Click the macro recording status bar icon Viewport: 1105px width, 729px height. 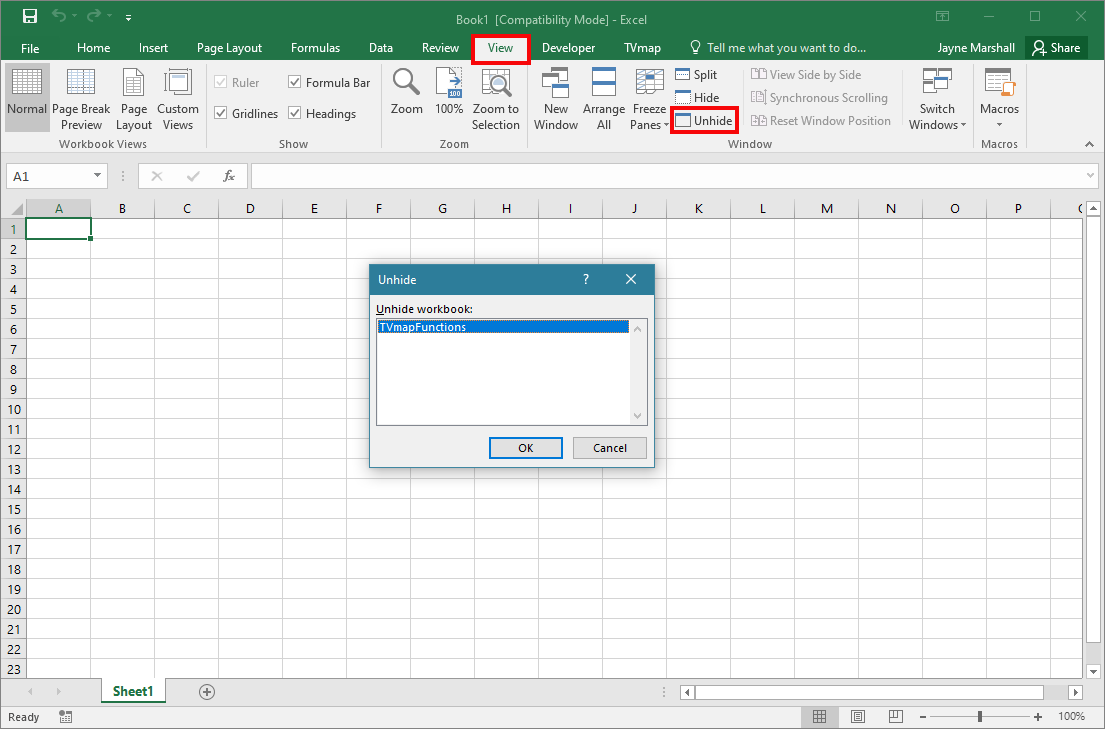point(66,717)
